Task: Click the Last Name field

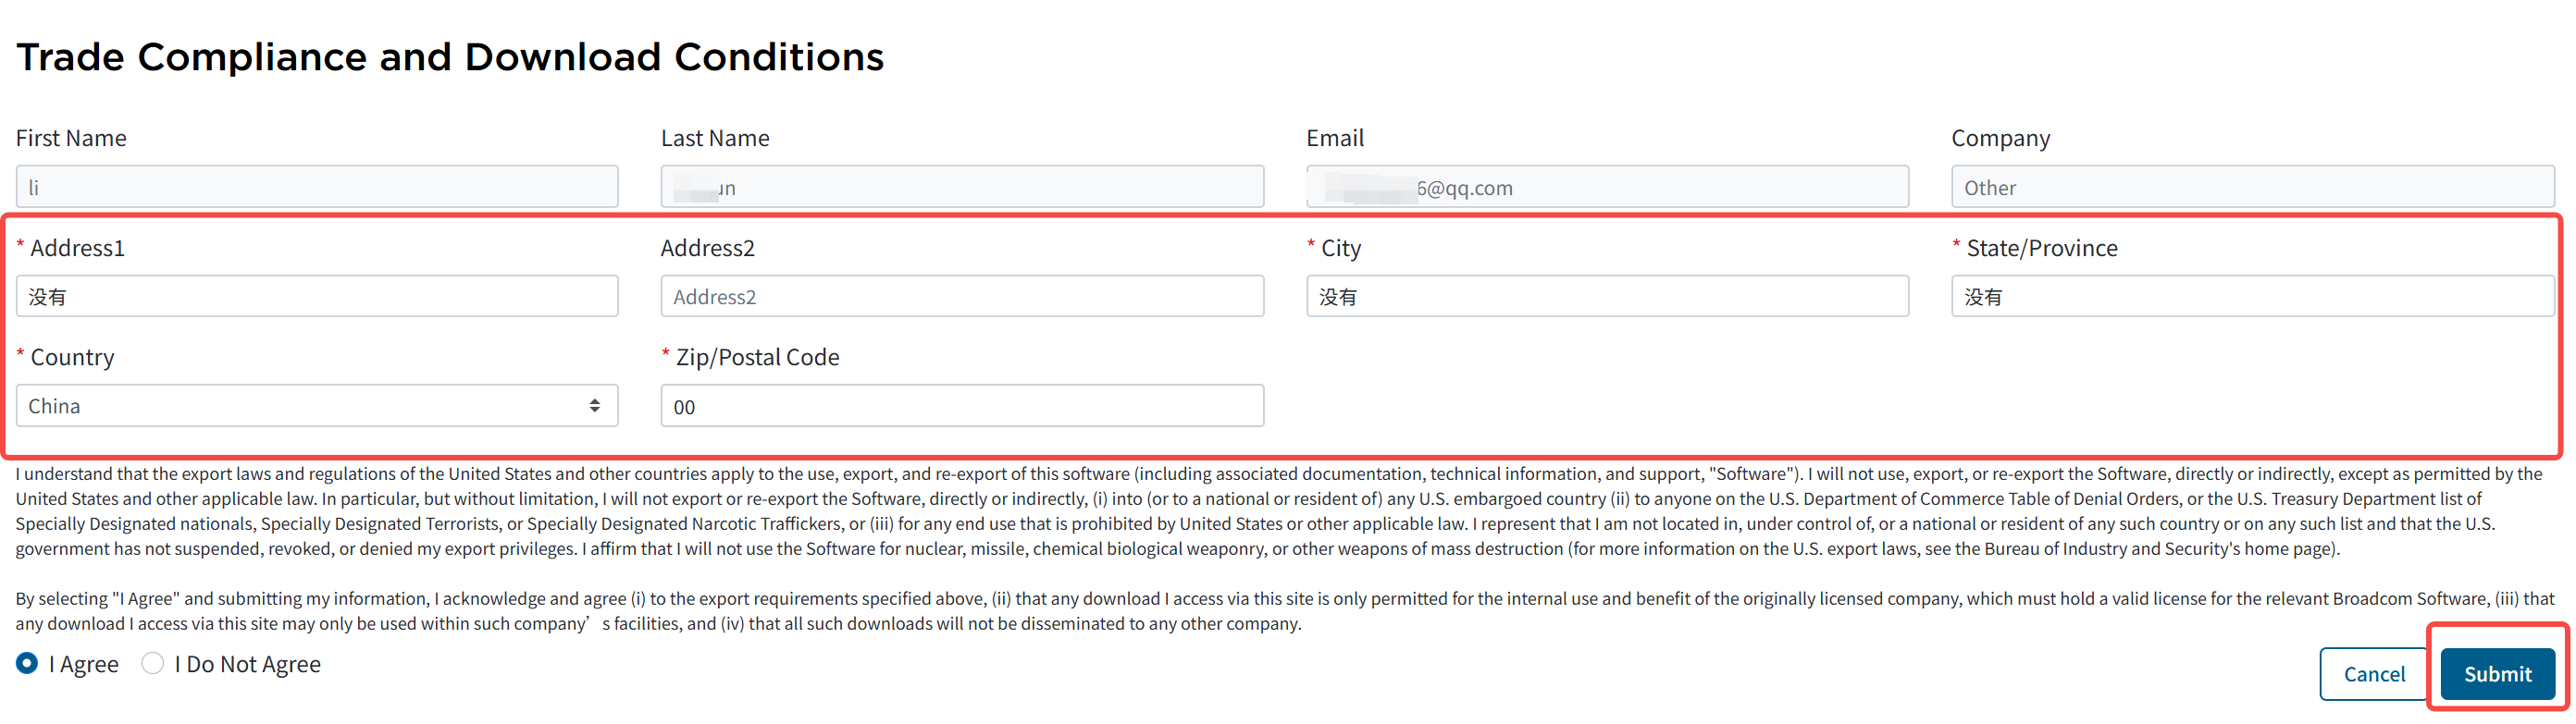Action: coord(962,187)
